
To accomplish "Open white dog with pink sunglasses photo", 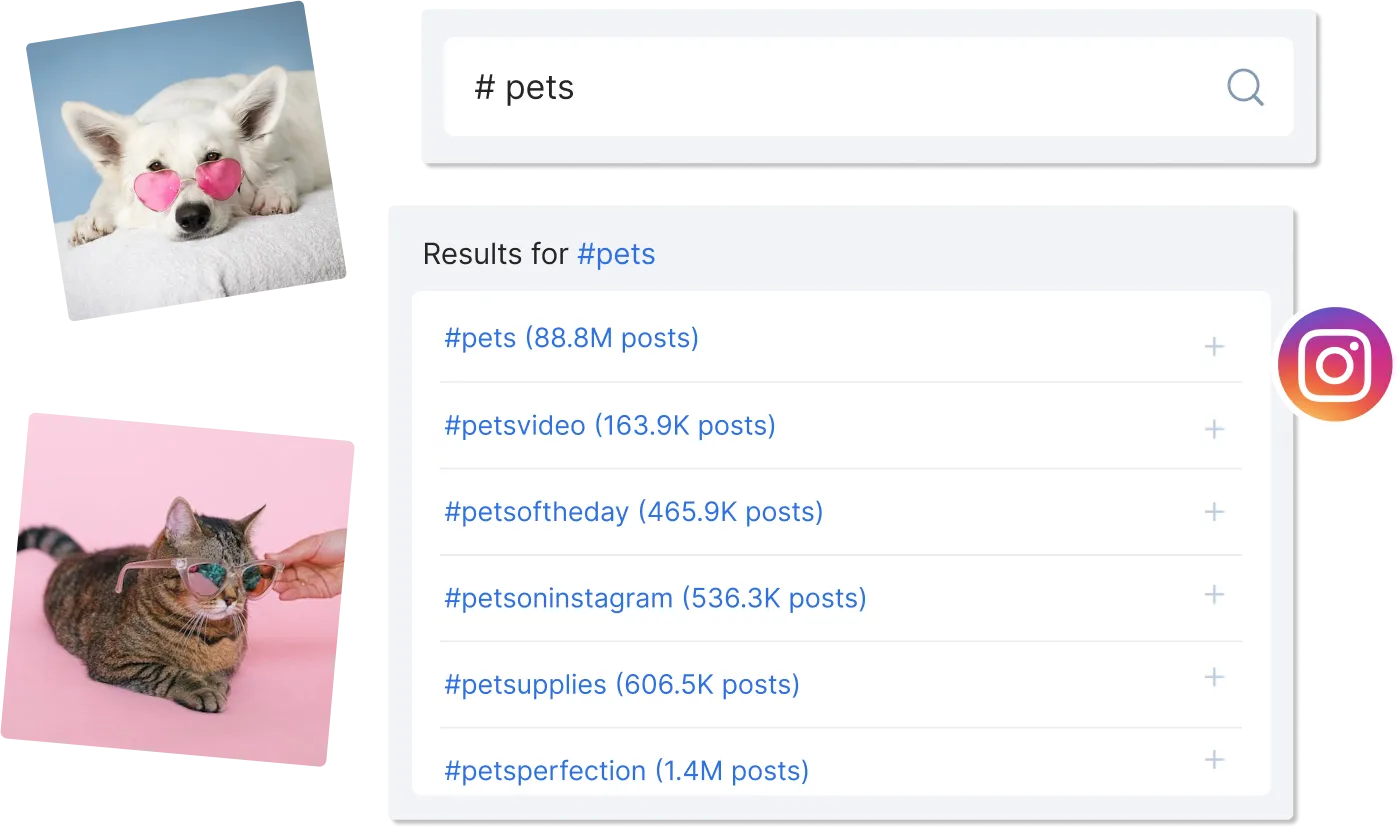I will 186,160.
